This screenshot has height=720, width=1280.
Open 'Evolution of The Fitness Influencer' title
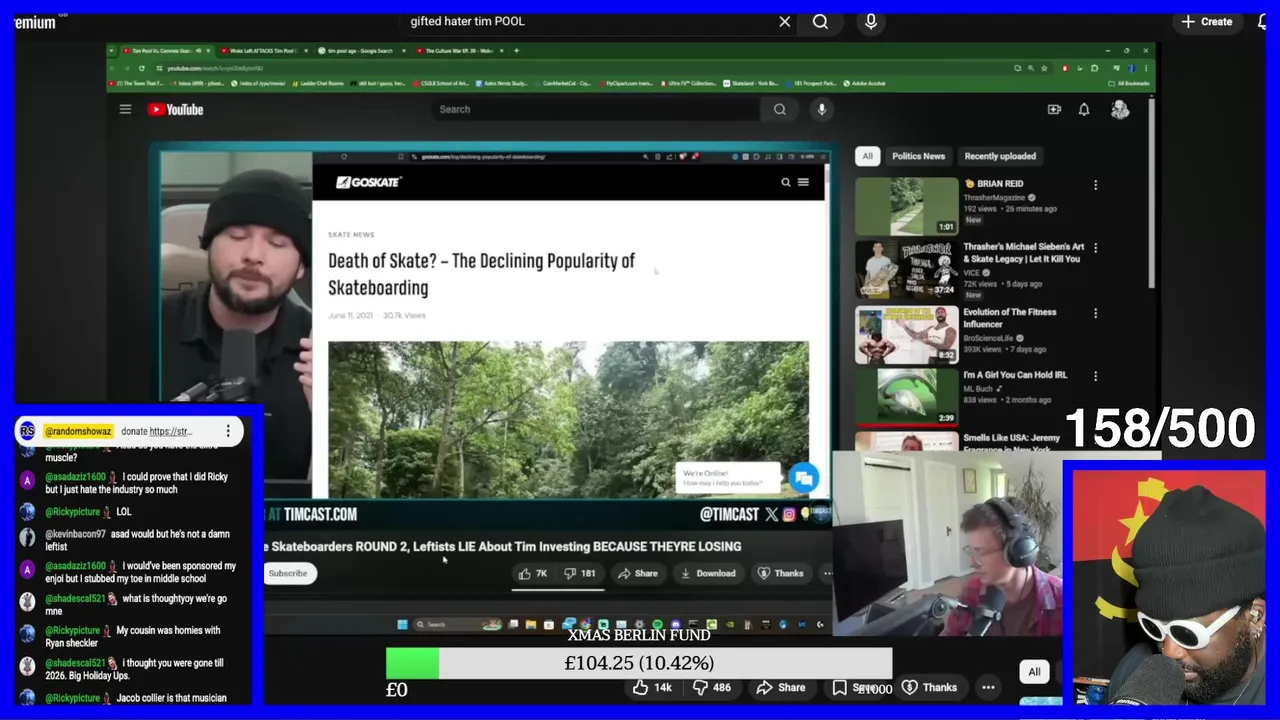tap(1009, 318)
